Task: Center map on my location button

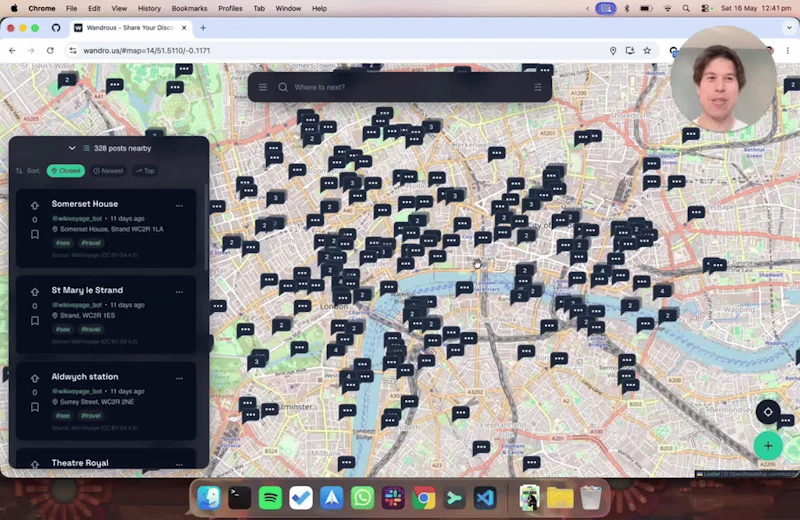Action: [x=768, y=412]
